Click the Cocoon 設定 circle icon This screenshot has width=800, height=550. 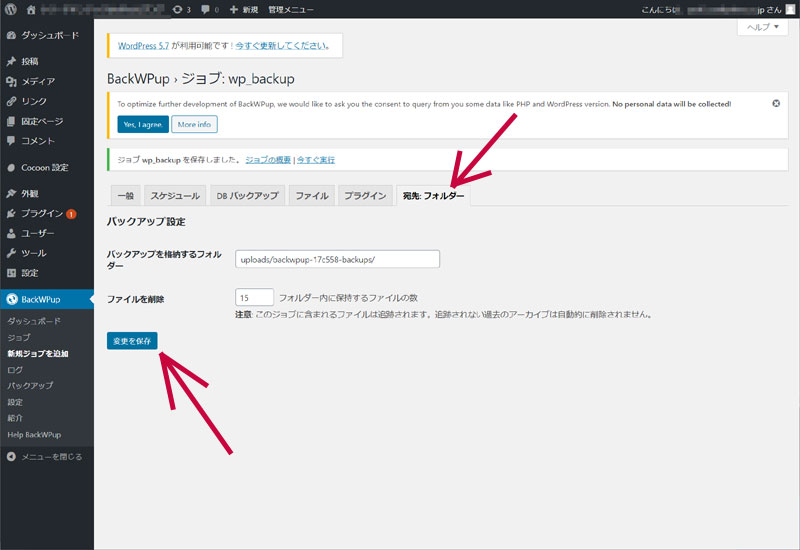pos(11,167)
